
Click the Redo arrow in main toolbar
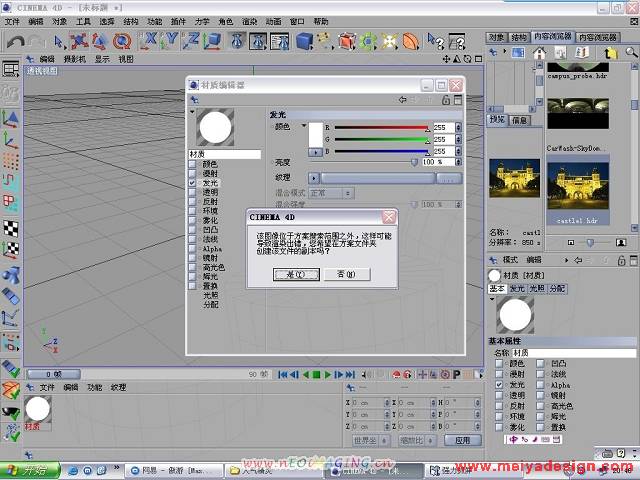coord(37,41)
